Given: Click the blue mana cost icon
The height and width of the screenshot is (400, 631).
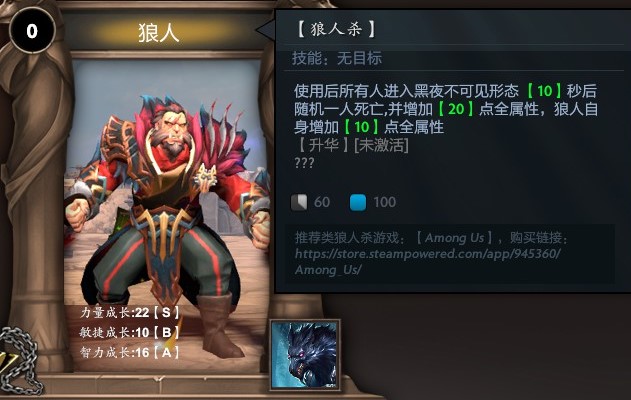Looking at the screenshot, I should coord(358,202).
